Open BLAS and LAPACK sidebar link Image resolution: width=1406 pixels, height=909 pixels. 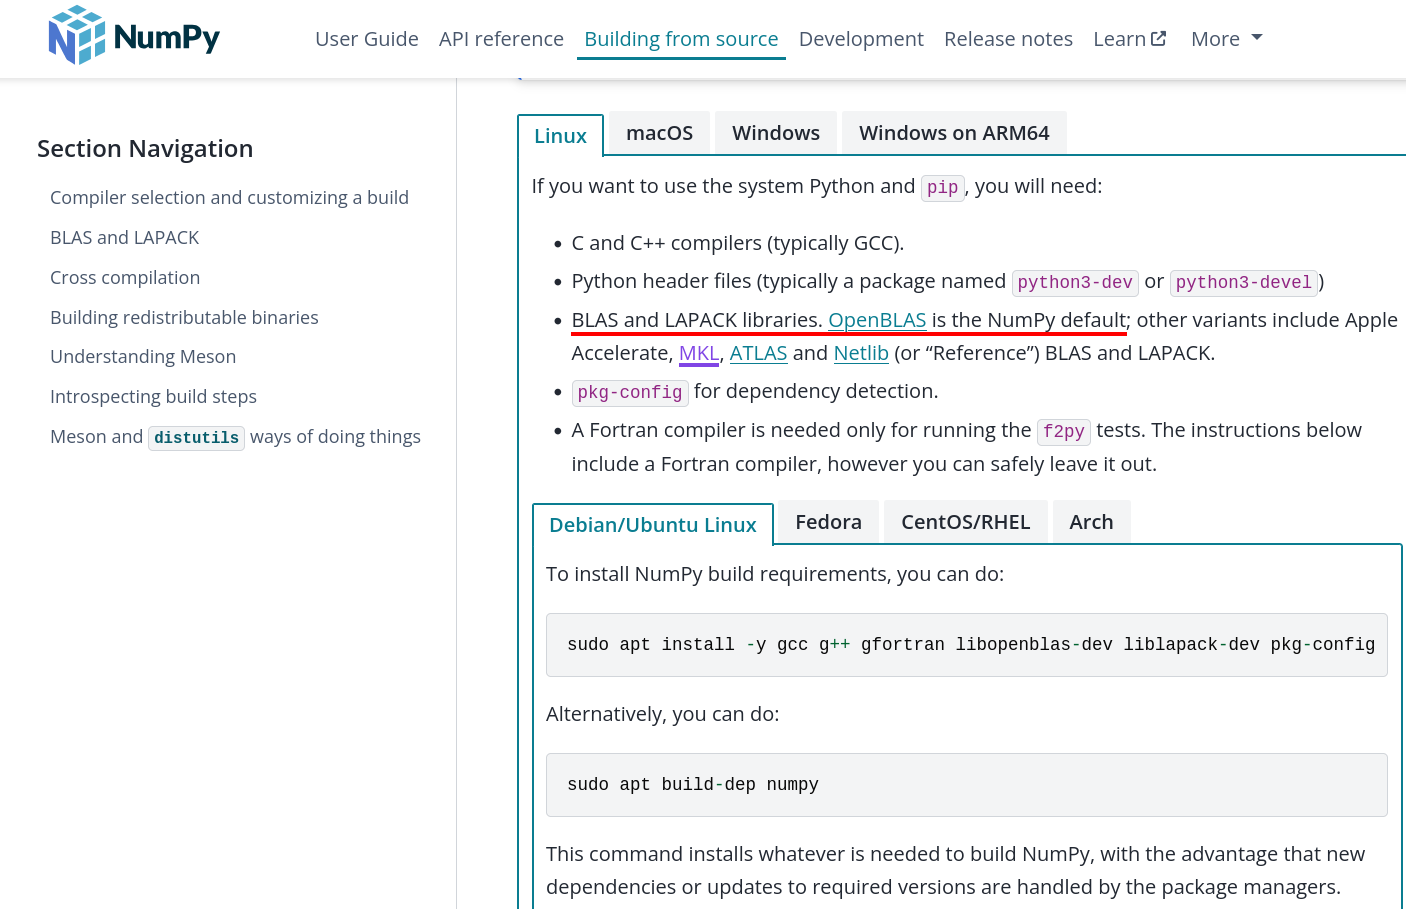point(125,238)
